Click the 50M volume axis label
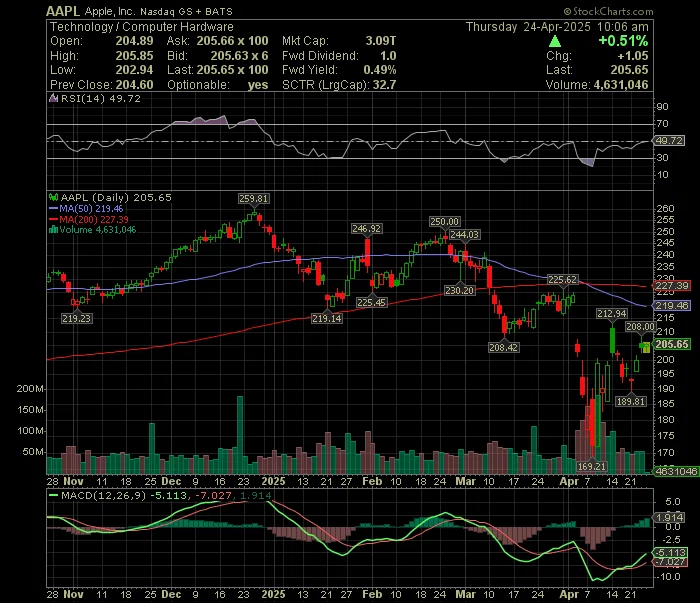Screen dimensions: 700x603 click(x=33, y=452)
